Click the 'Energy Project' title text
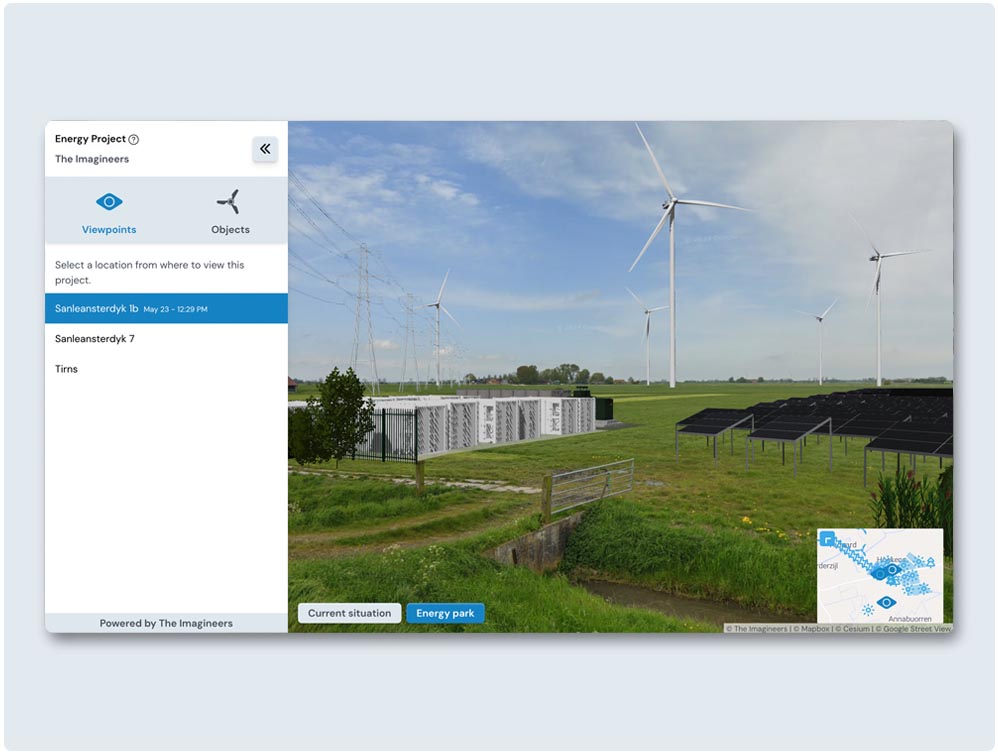 pos(90,139)
